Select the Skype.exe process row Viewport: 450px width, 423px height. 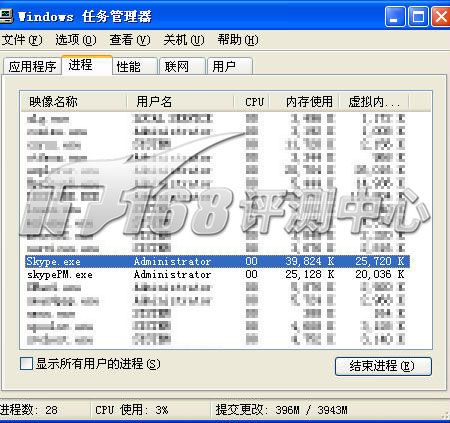pos(217,261)
